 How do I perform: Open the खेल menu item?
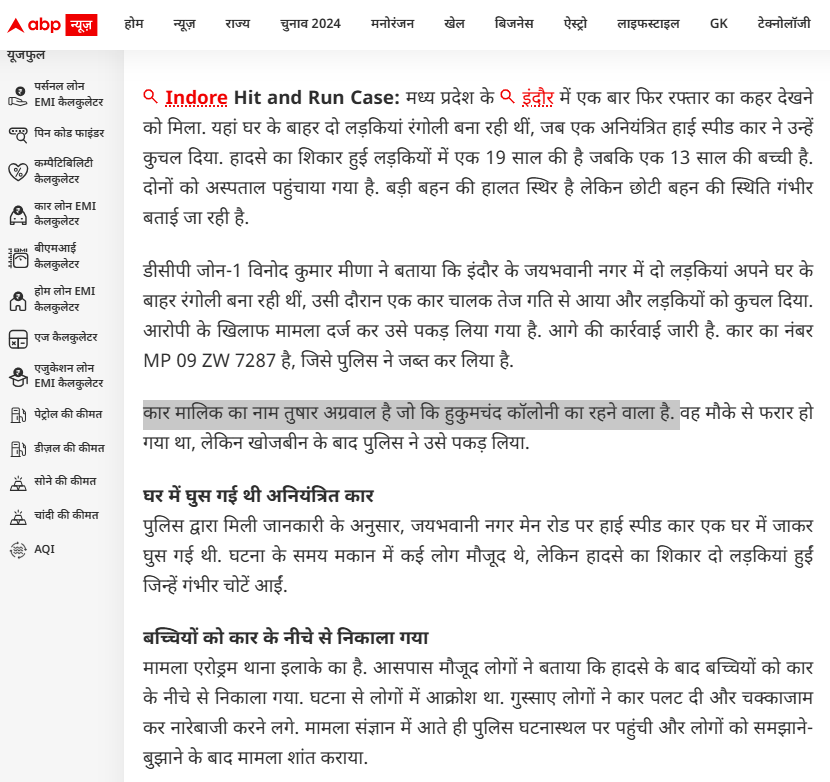pyautogui.click(x=454, y=24)
